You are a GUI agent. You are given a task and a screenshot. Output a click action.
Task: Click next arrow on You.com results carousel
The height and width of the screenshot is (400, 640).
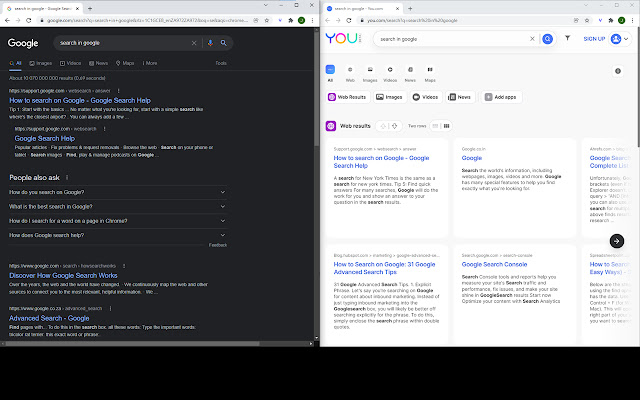pos(617,241)
